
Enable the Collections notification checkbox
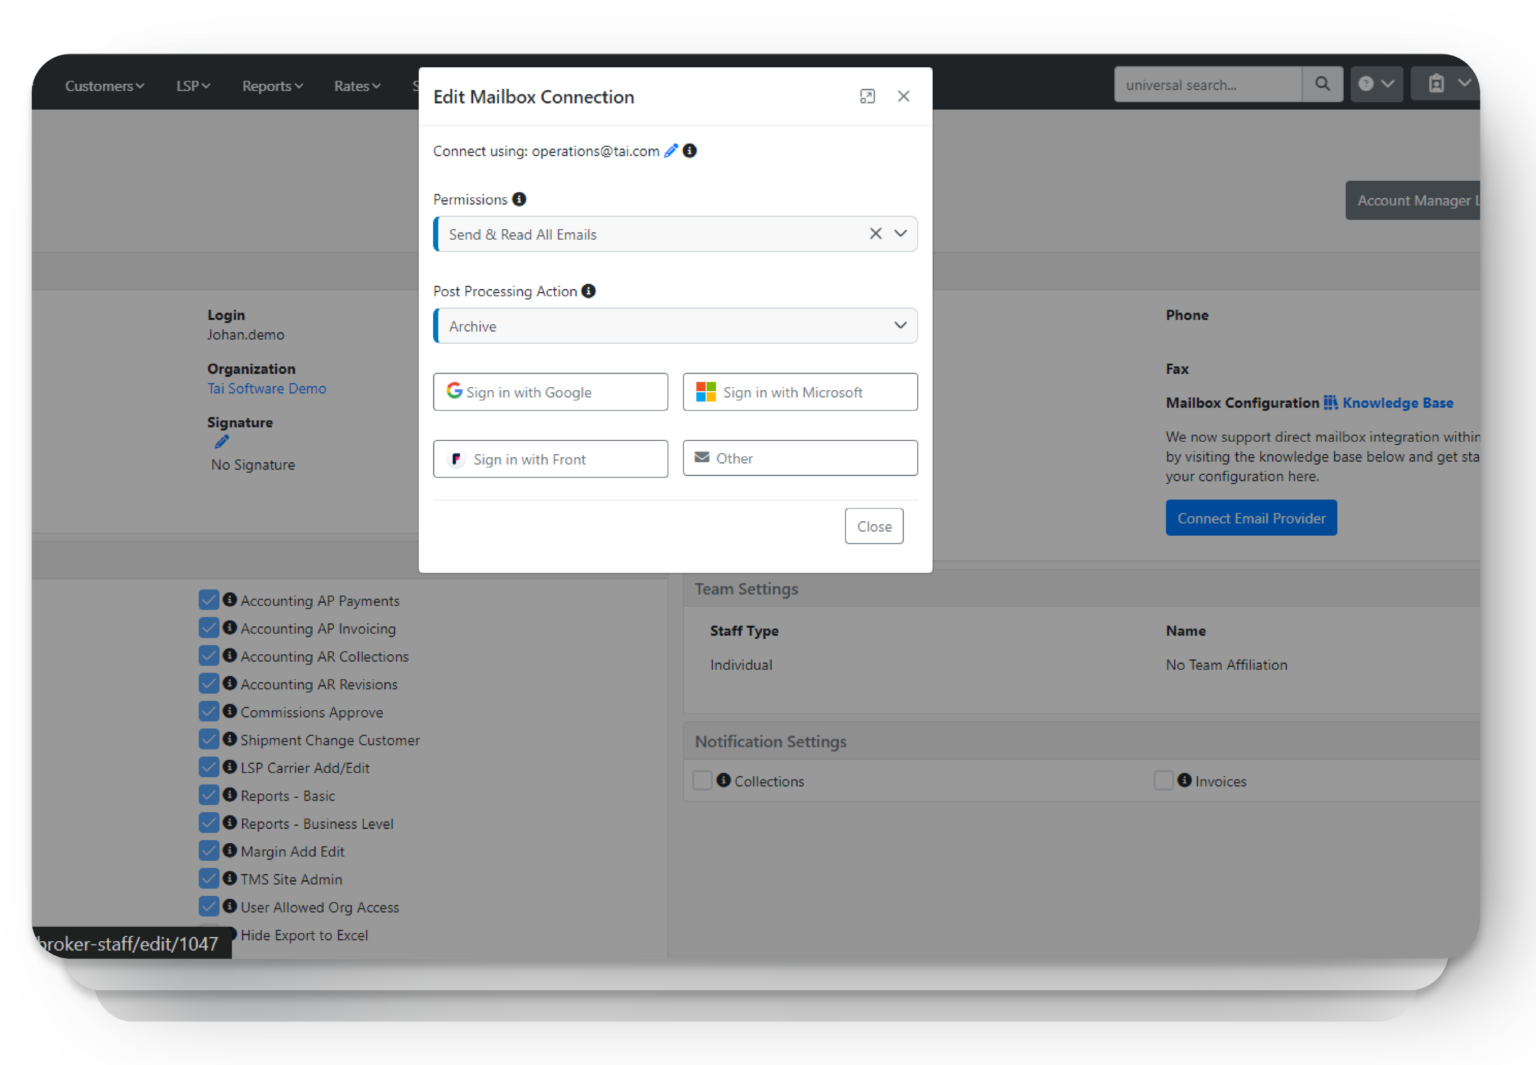pos(702,780)
